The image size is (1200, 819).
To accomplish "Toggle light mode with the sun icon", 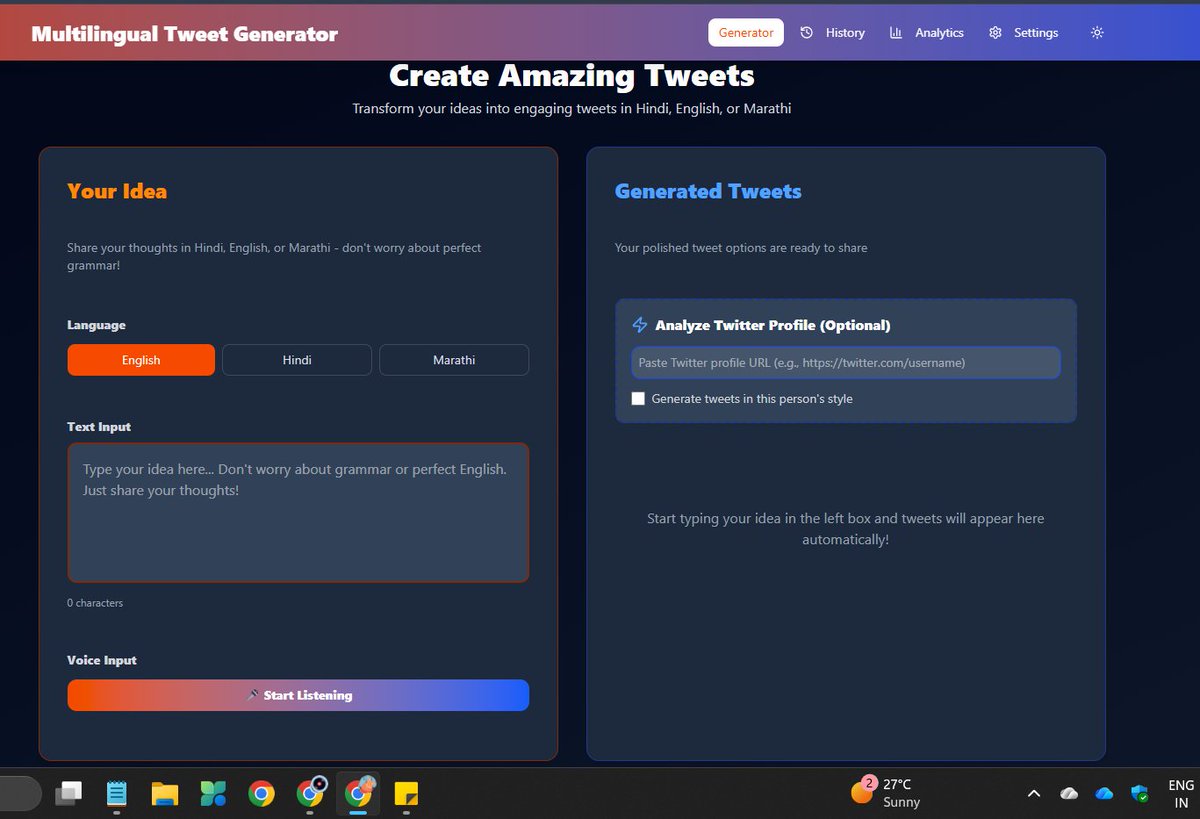I will click(x=1097, y=32).
